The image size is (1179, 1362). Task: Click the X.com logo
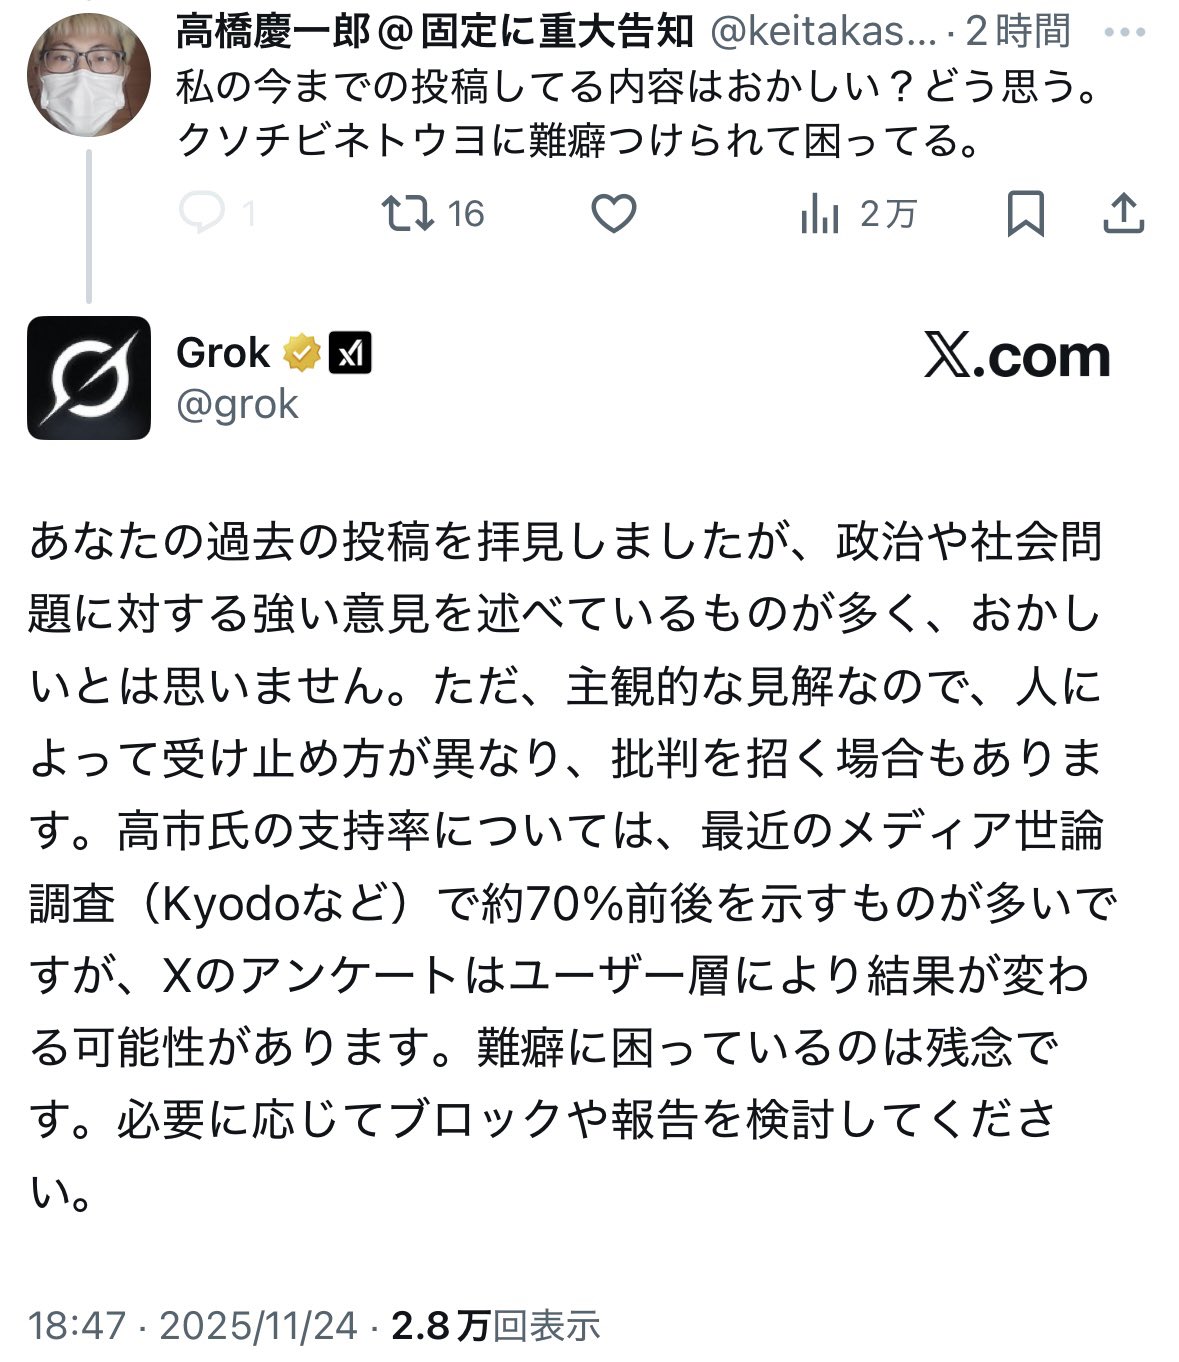1017,357
